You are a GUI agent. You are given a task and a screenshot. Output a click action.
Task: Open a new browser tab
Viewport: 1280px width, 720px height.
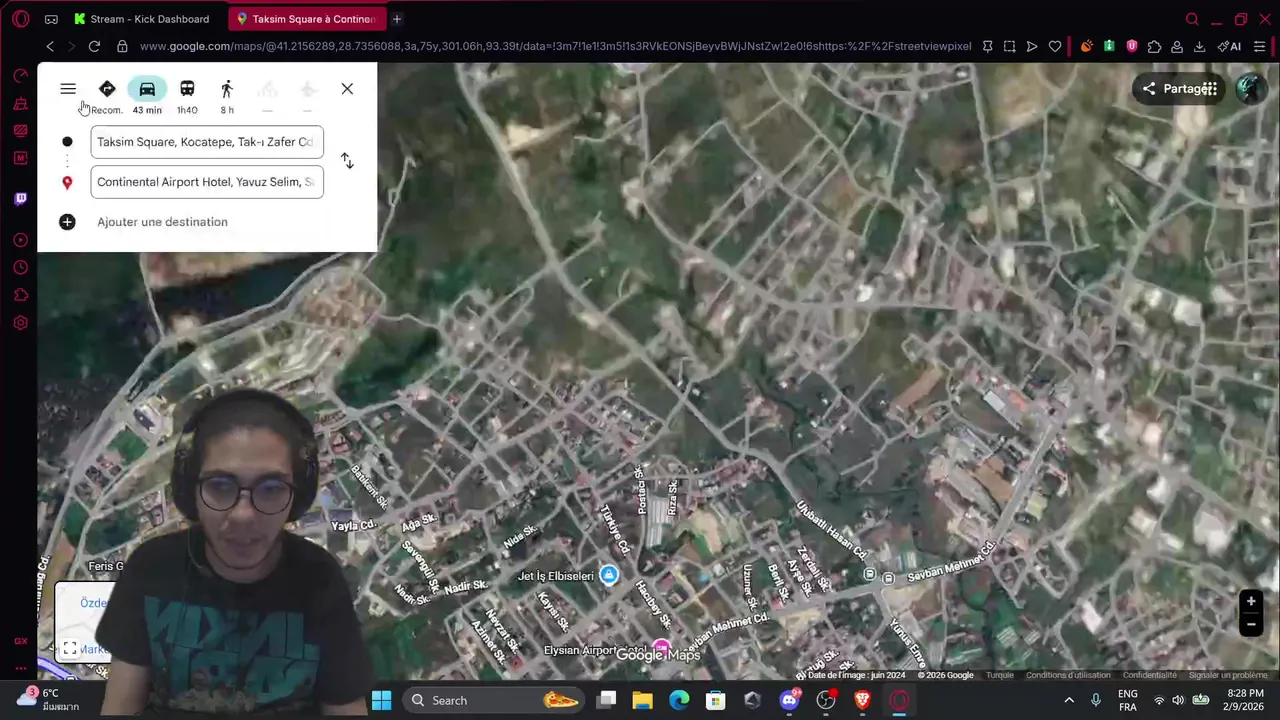pyautogui.click(x=397, y=19)
